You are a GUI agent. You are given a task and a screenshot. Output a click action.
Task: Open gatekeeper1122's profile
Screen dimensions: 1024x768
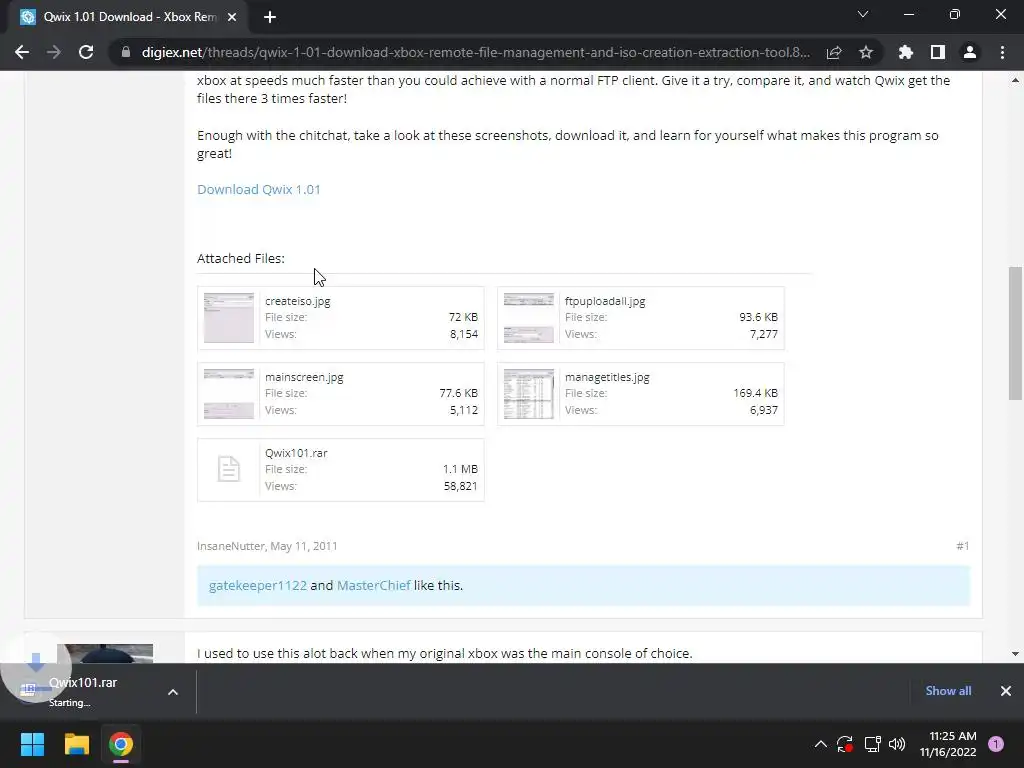pos(257,586)
